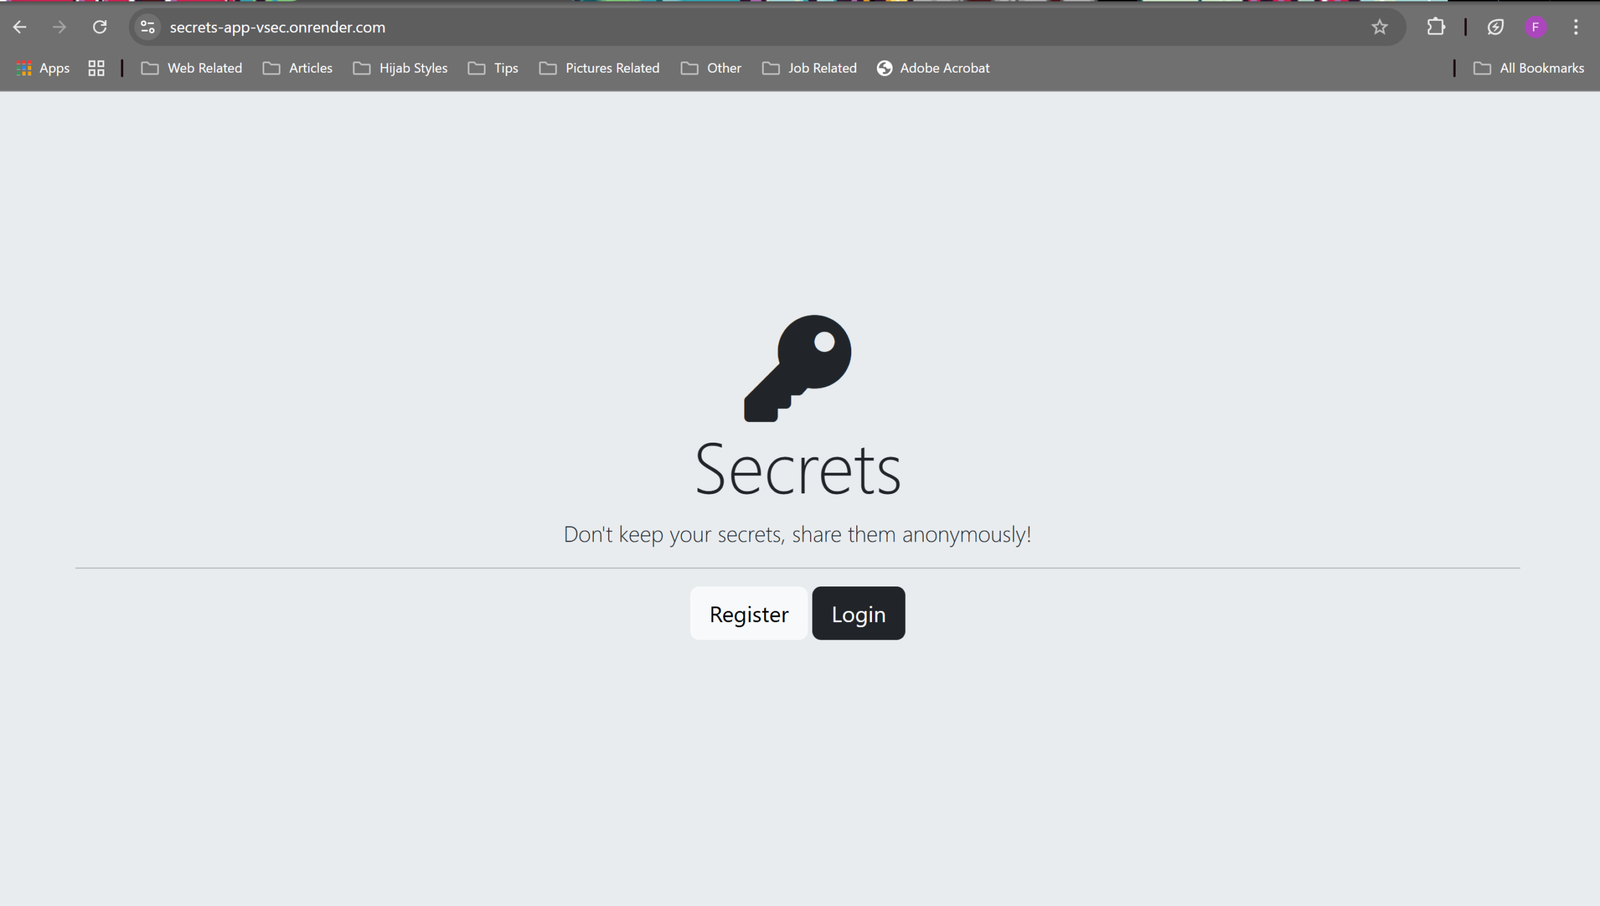Click the Login button
This screenshot has width=1600, height=906.
(858, 613)
